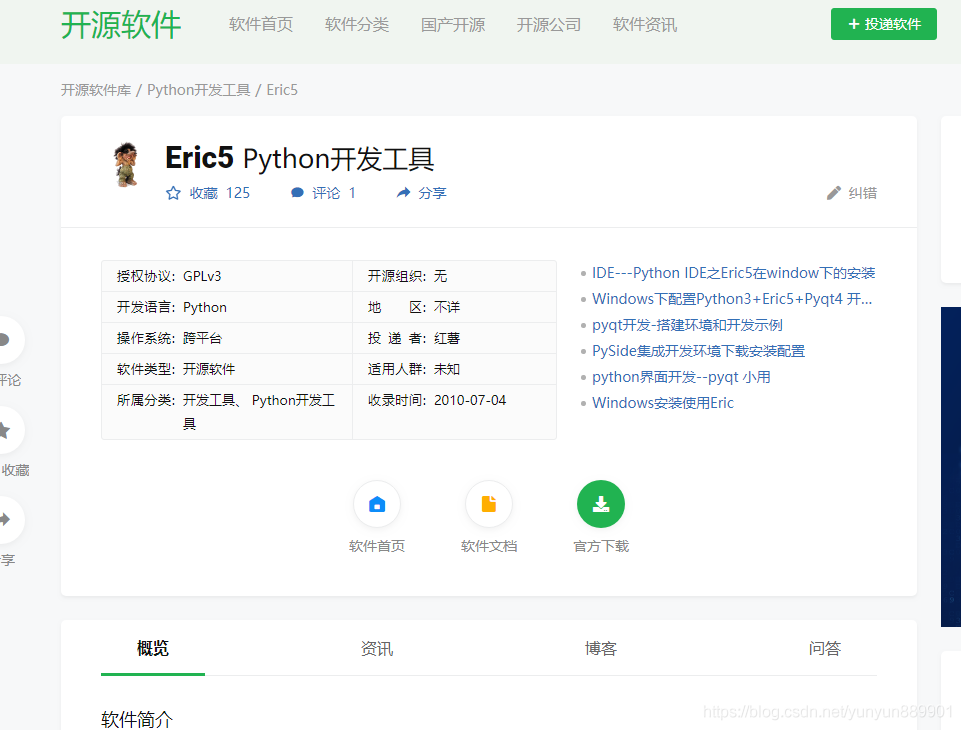Click the Eric5 troll logo image

coord(126,164)
